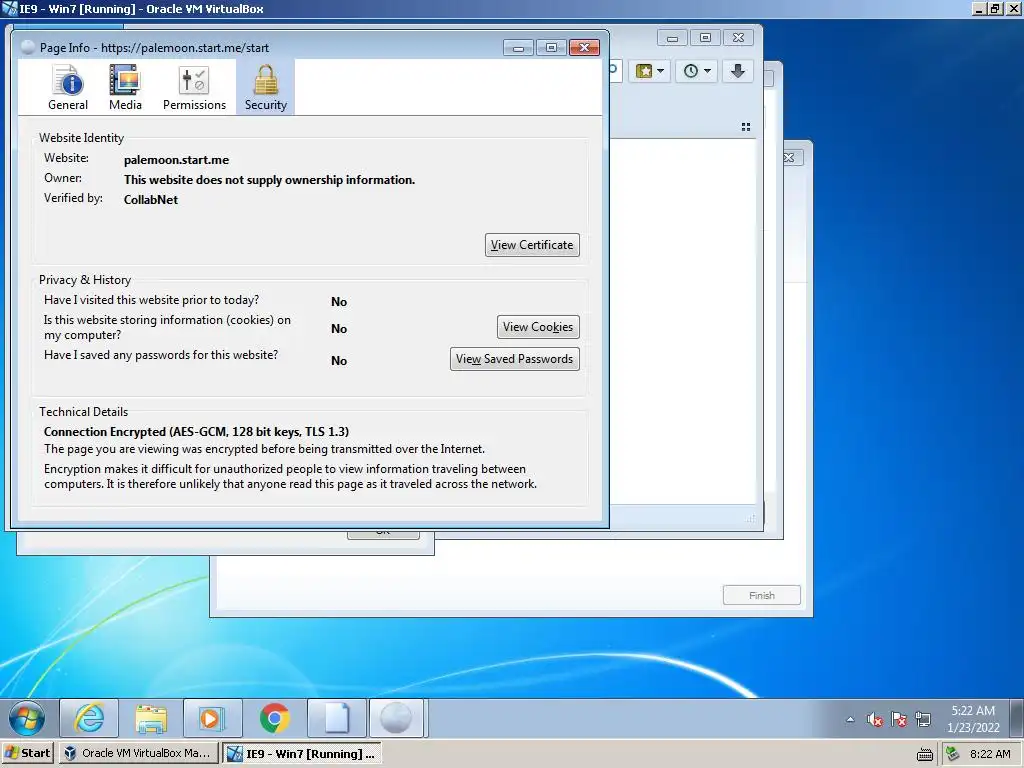Maximize the Pale Moon browser window

tap(705, 38)
